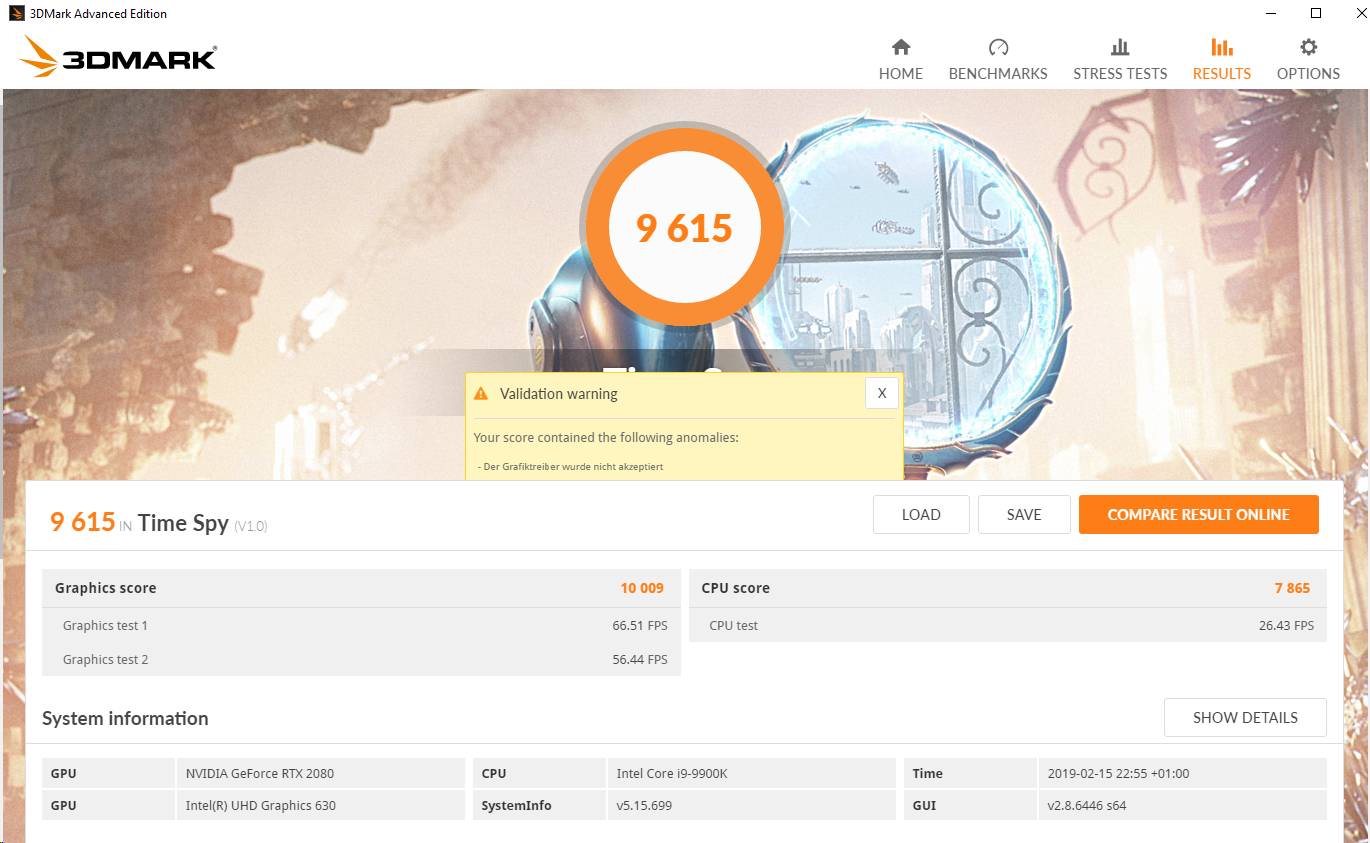Image resolution: width=1370 pixels, height=843 pixels.
Task: Select the 26.43 FPS value
Action: (x=1287, y=626)
